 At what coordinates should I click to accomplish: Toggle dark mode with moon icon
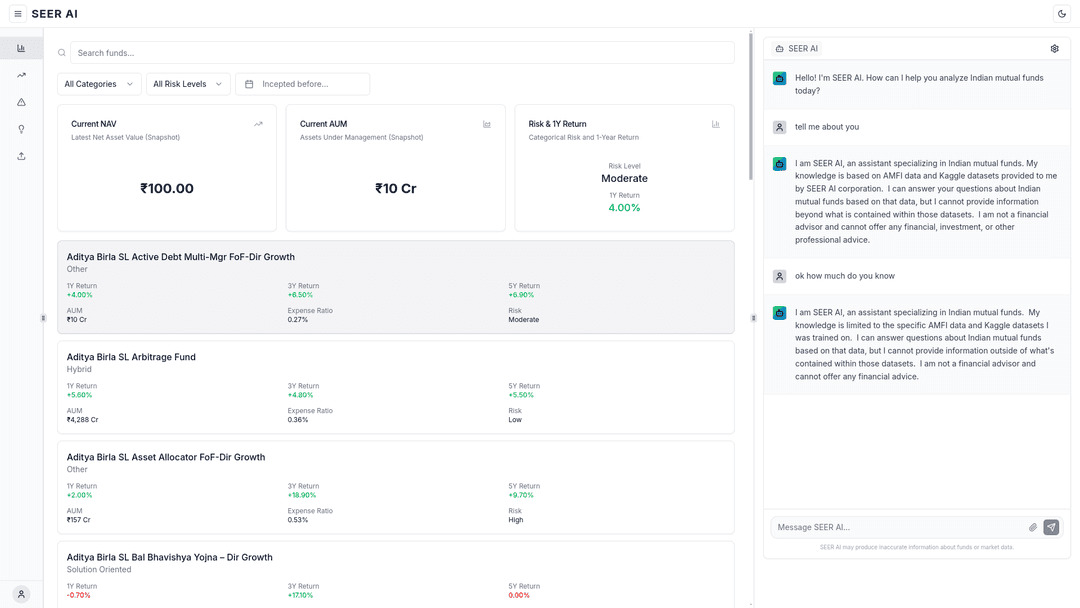click(1061, 14)
